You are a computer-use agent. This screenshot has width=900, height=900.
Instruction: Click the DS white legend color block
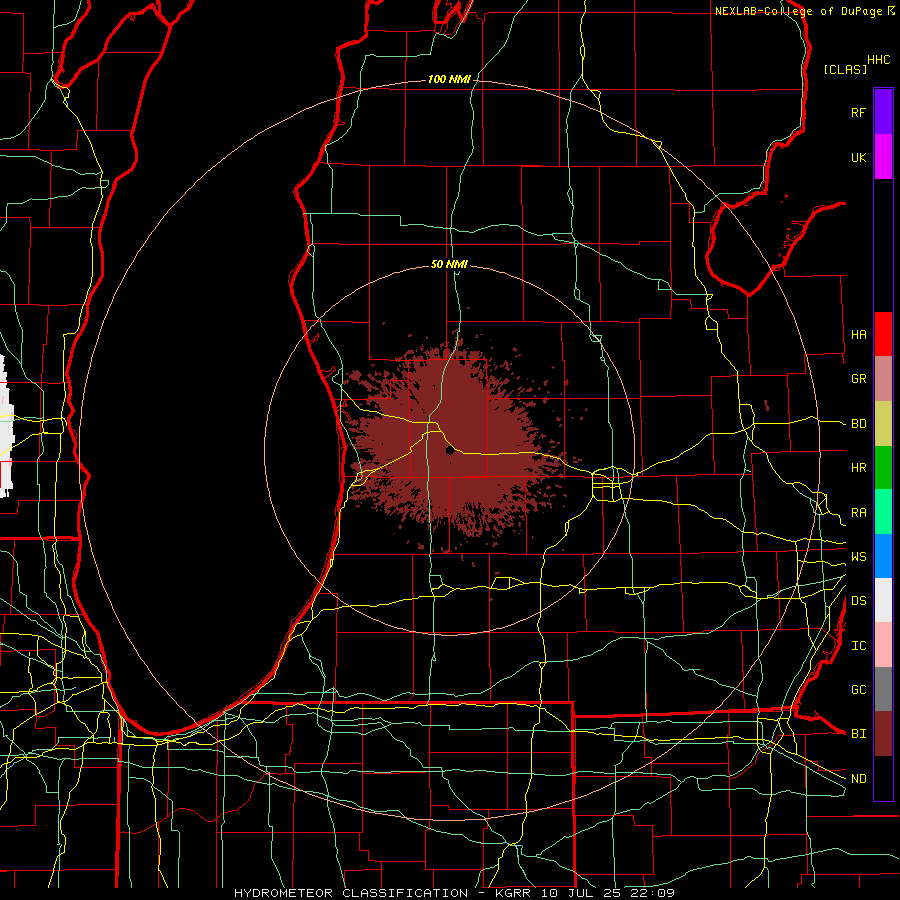pos(883,600)
